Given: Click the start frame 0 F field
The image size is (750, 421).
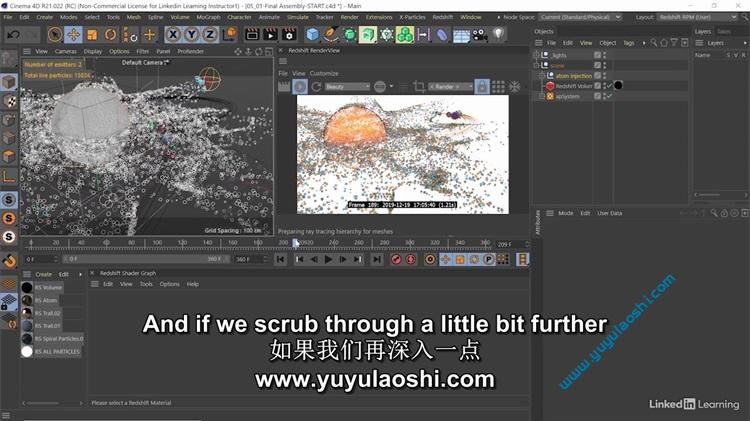Looking at the screenshot, I should (41, 259).
